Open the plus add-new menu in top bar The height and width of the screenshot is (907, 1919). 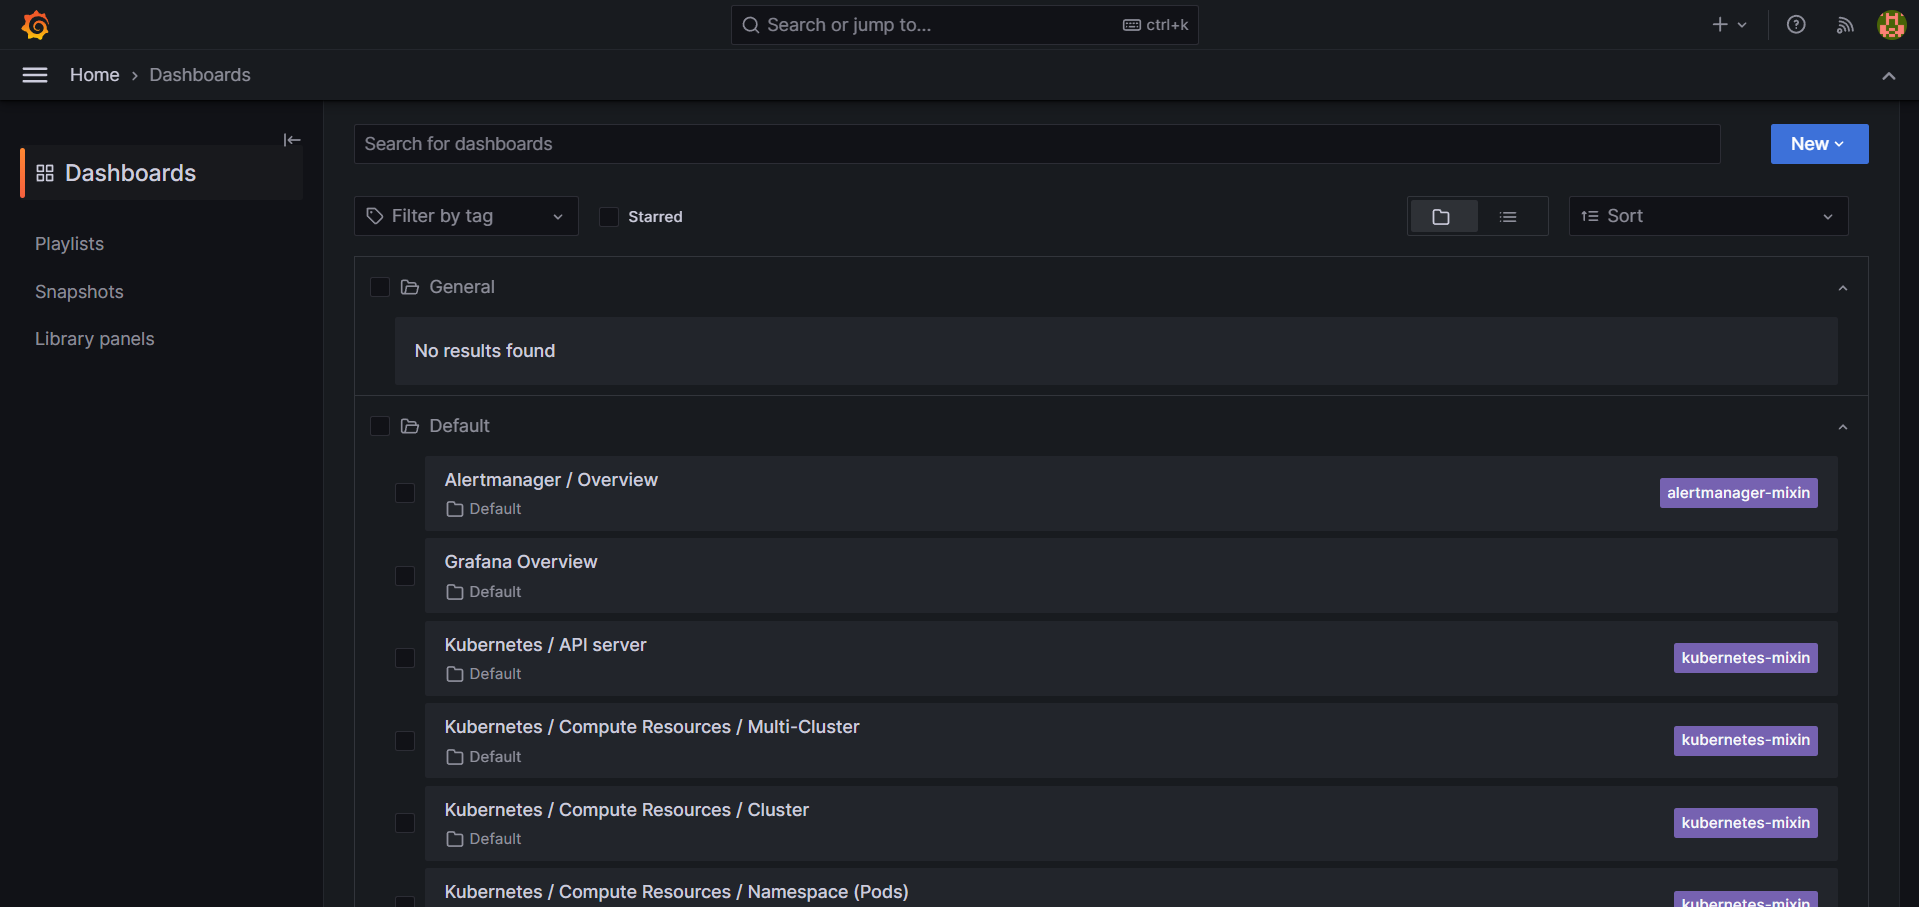(1729, 25)
